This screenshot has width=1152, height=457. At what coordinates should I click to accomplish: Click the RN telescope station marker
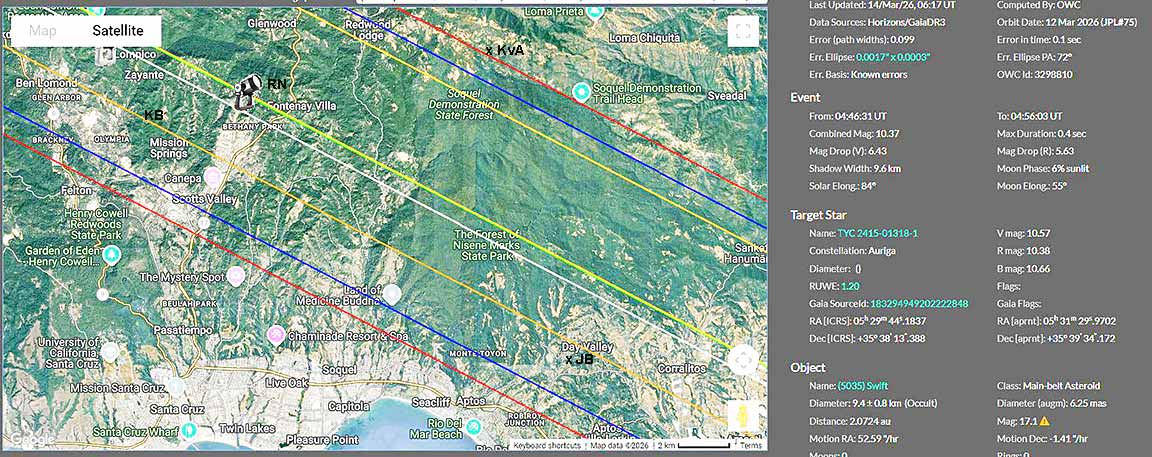click(245, 94)
